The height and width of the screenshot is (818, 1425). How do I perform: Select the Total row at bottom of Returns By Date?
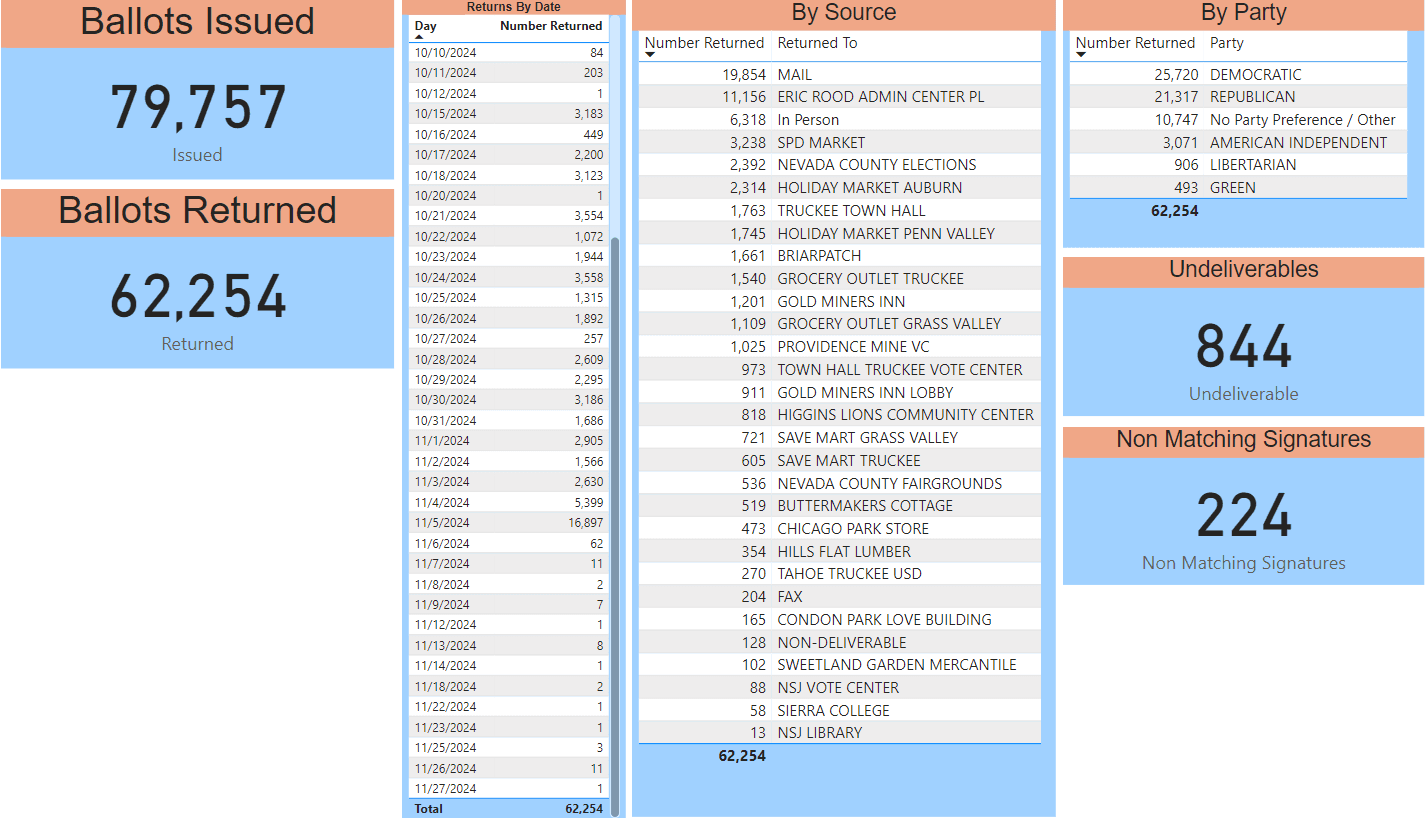click(x=508, y=808)
